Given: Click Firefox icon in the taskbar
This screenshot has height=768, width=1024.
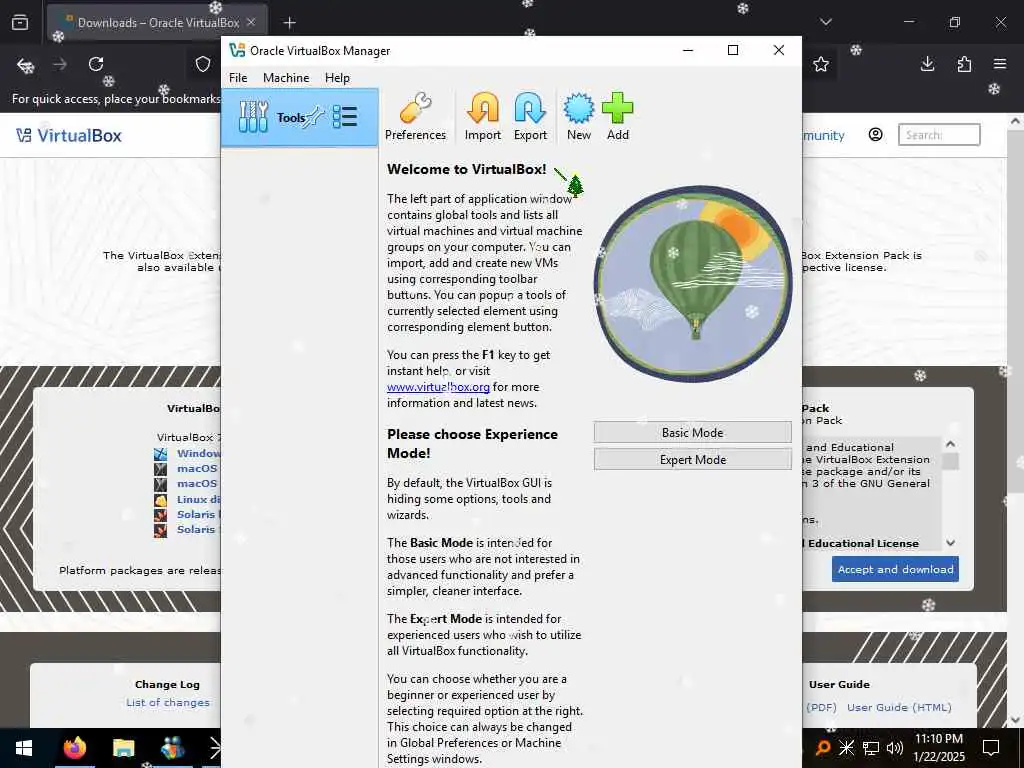Looking at the screenshot, I should 74,748.
